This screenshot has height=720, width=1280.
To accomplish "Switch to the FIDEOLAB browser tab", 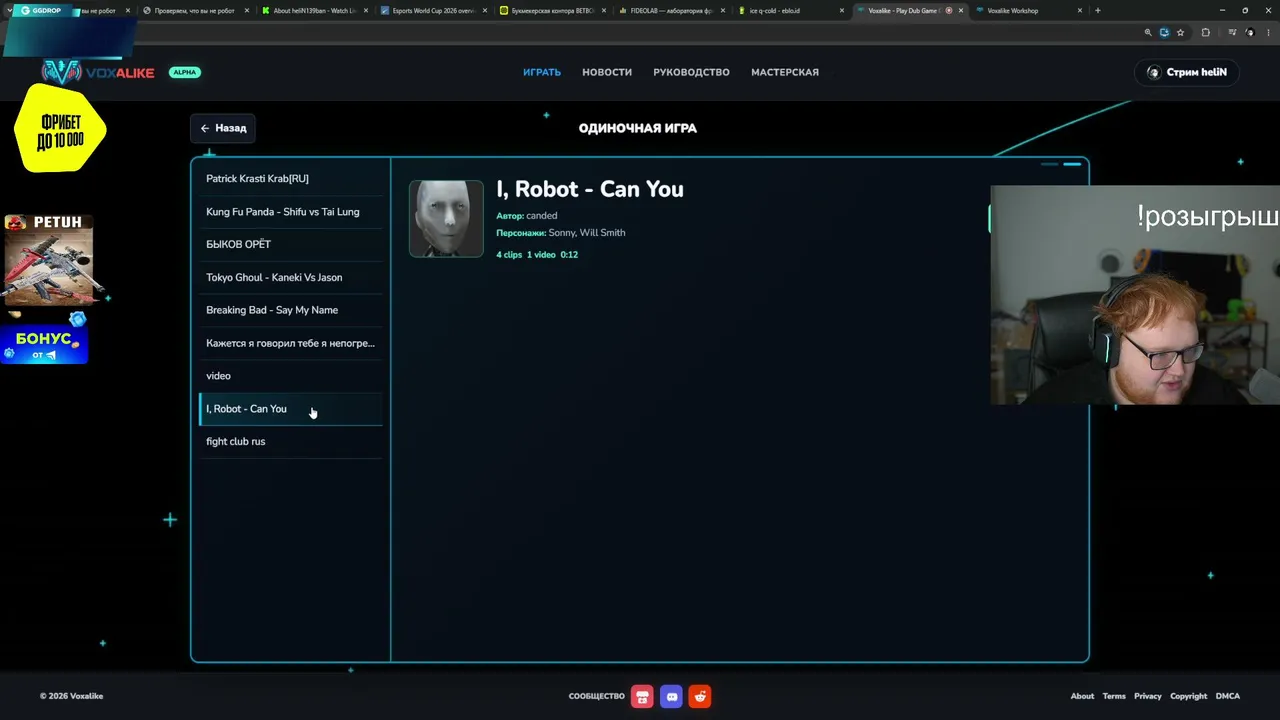I will [672, 11].
